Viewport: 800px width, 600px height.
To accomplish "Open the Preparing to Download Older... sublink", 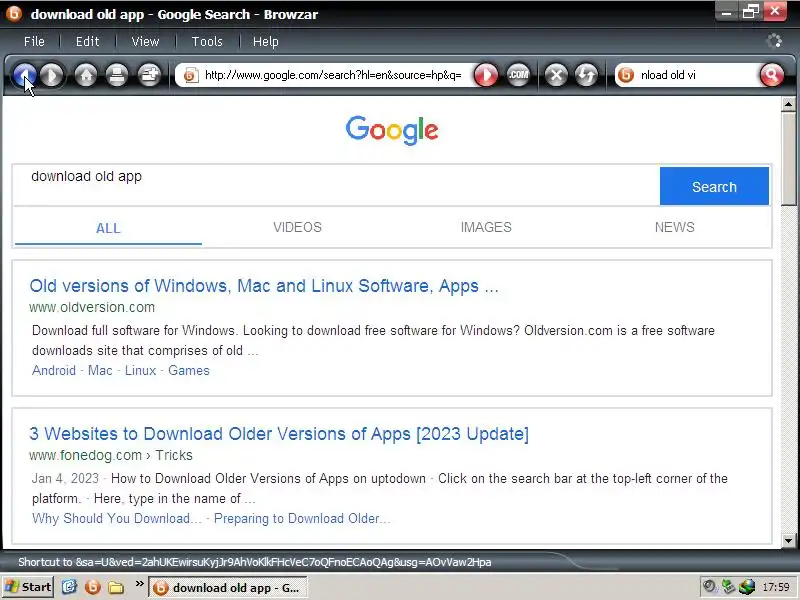I will [x=302, y=518].
